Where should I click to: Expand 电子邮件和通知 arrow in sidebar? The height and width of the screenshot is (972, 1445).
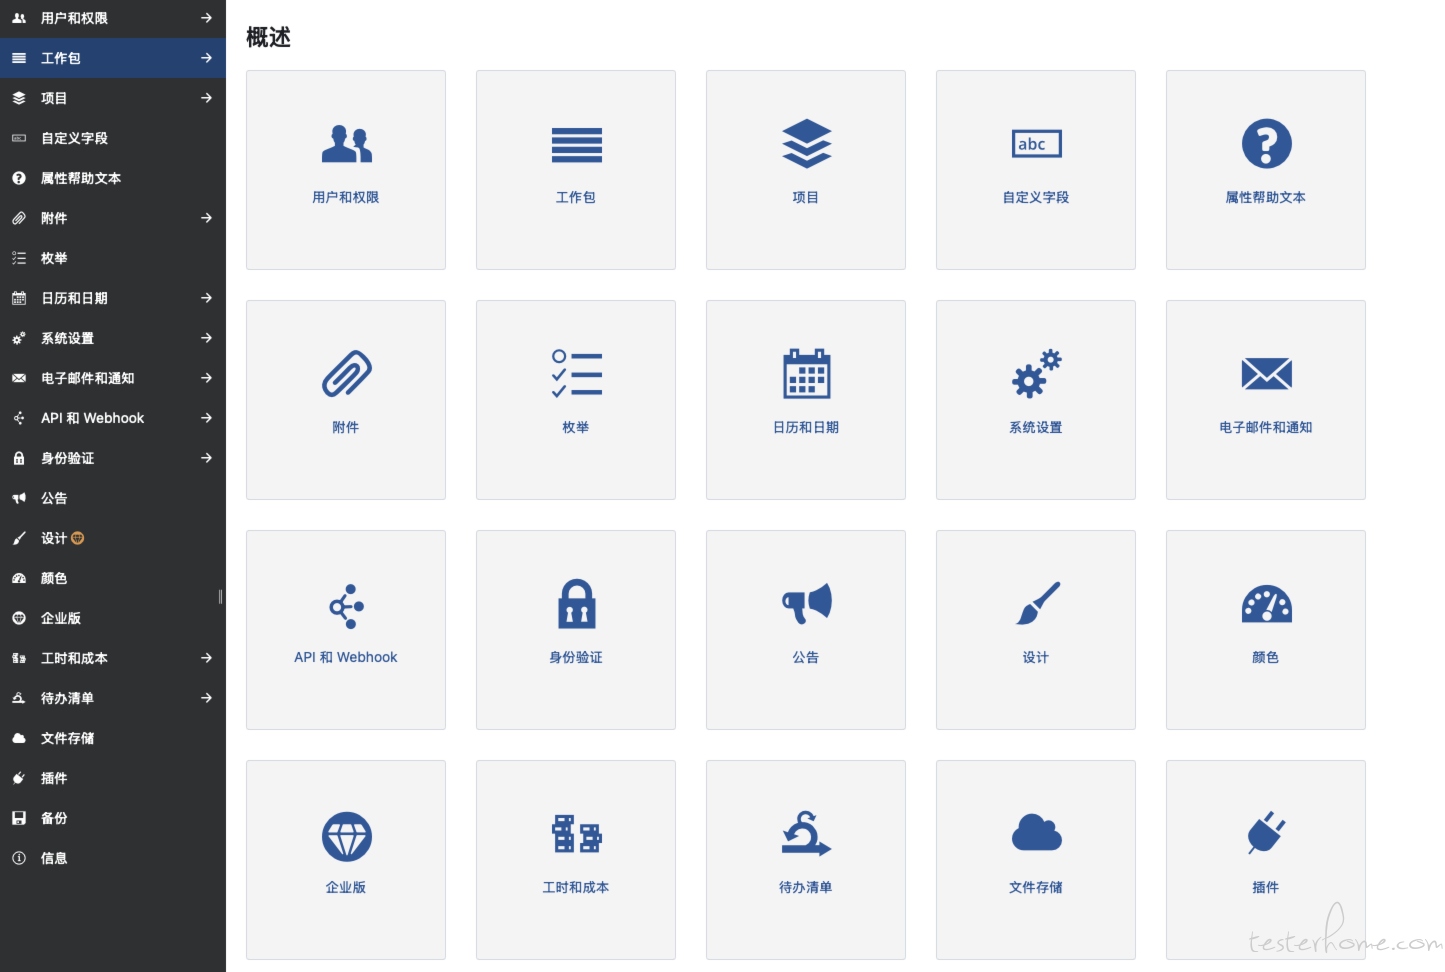[x=206, y=378]
